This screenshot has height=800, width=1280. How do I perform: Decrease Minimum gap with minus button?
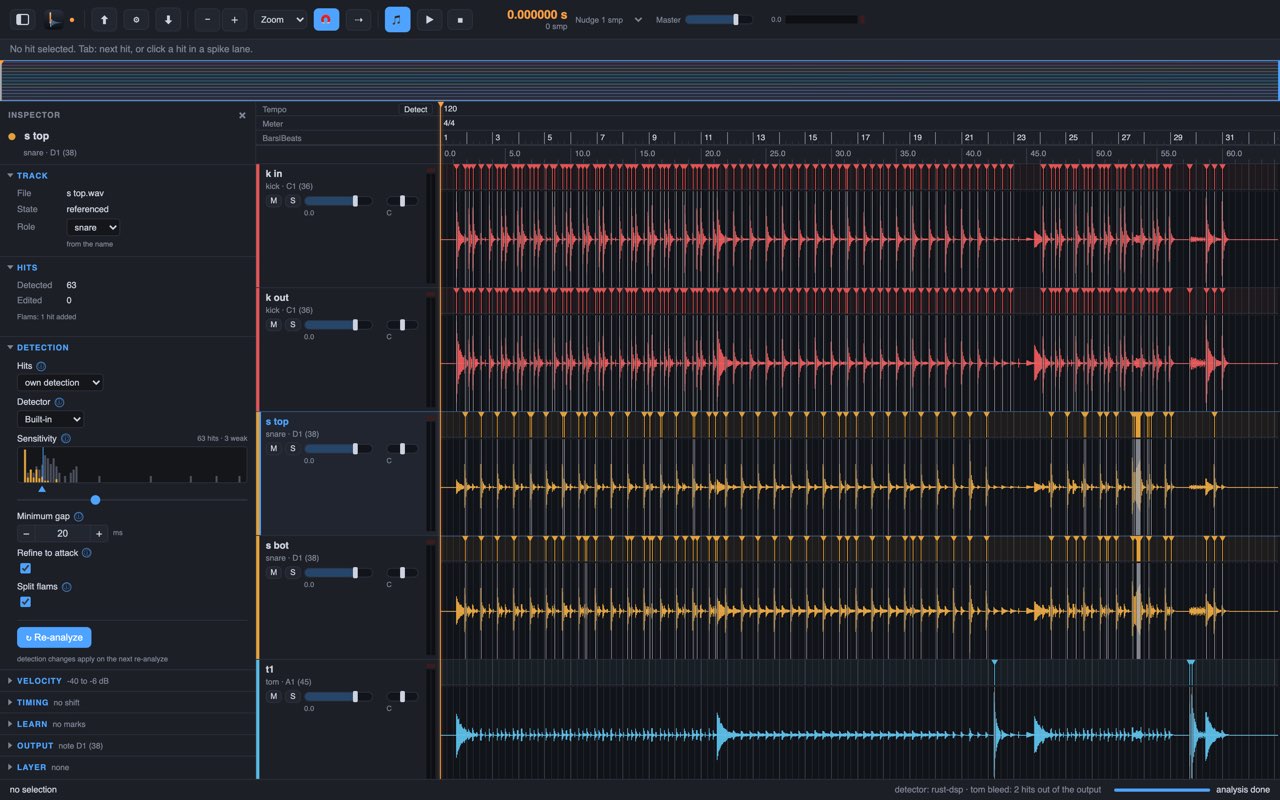pyautogui.click(x=26, y=534)
